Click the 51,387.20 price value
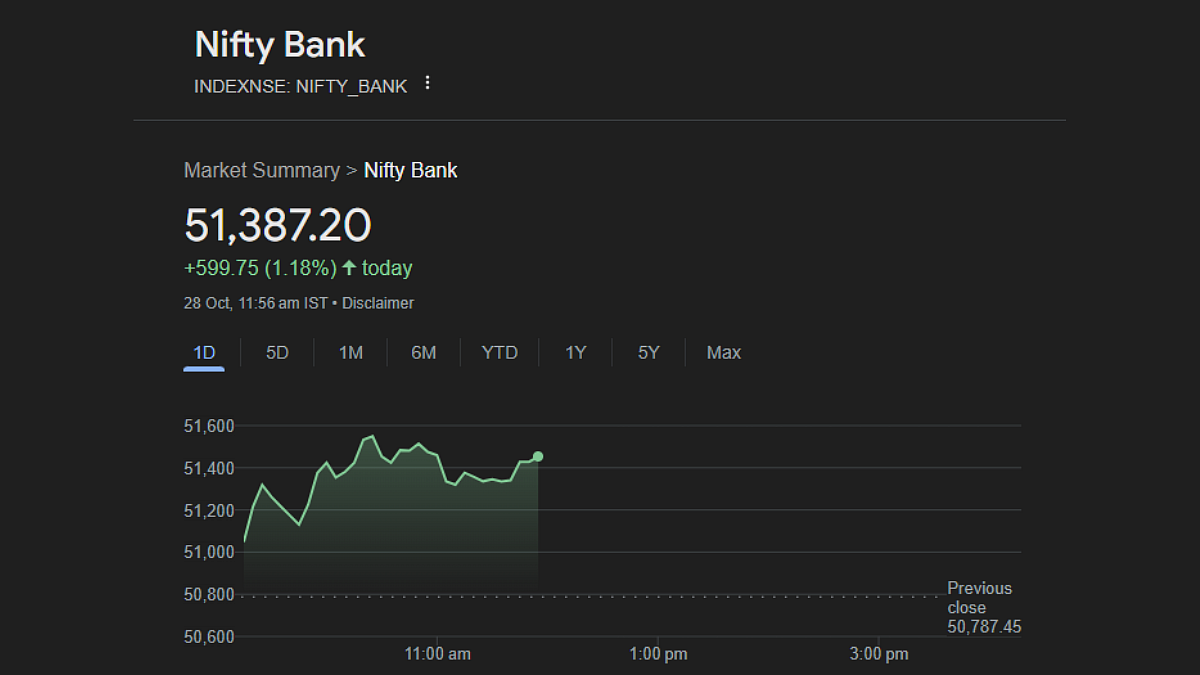Image resolution: width=1200 pixels, height=675 pixels. pyautogui.click(x=278, y=225)
